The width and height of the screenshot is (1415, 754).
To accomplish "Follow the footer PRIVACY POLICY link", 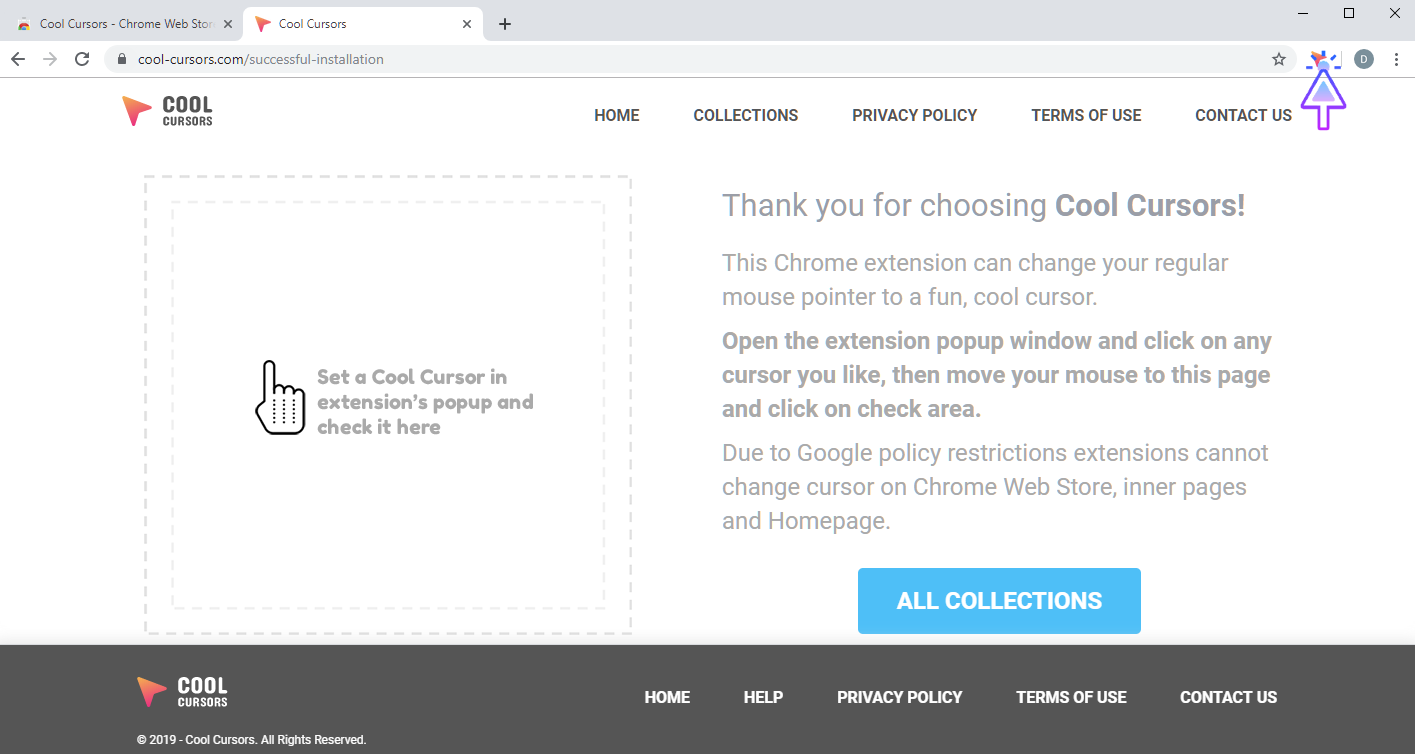I will click(x=900, y=697).
